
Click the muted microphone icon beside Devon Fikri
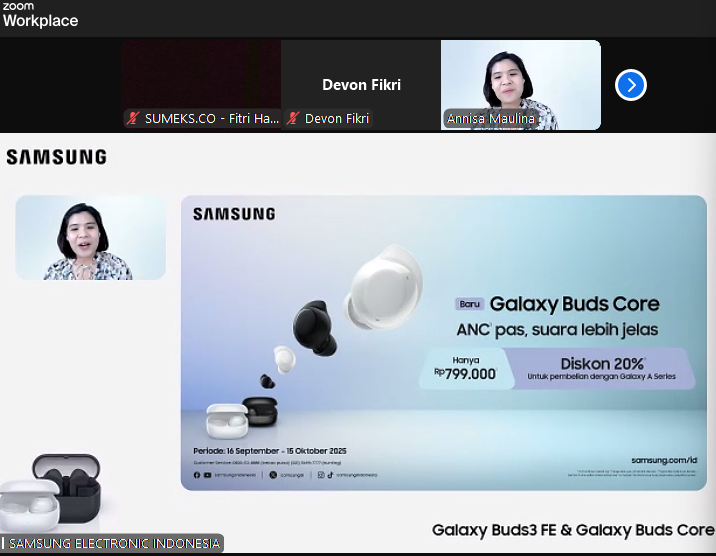pyautogui.click(x=293, y=119)
